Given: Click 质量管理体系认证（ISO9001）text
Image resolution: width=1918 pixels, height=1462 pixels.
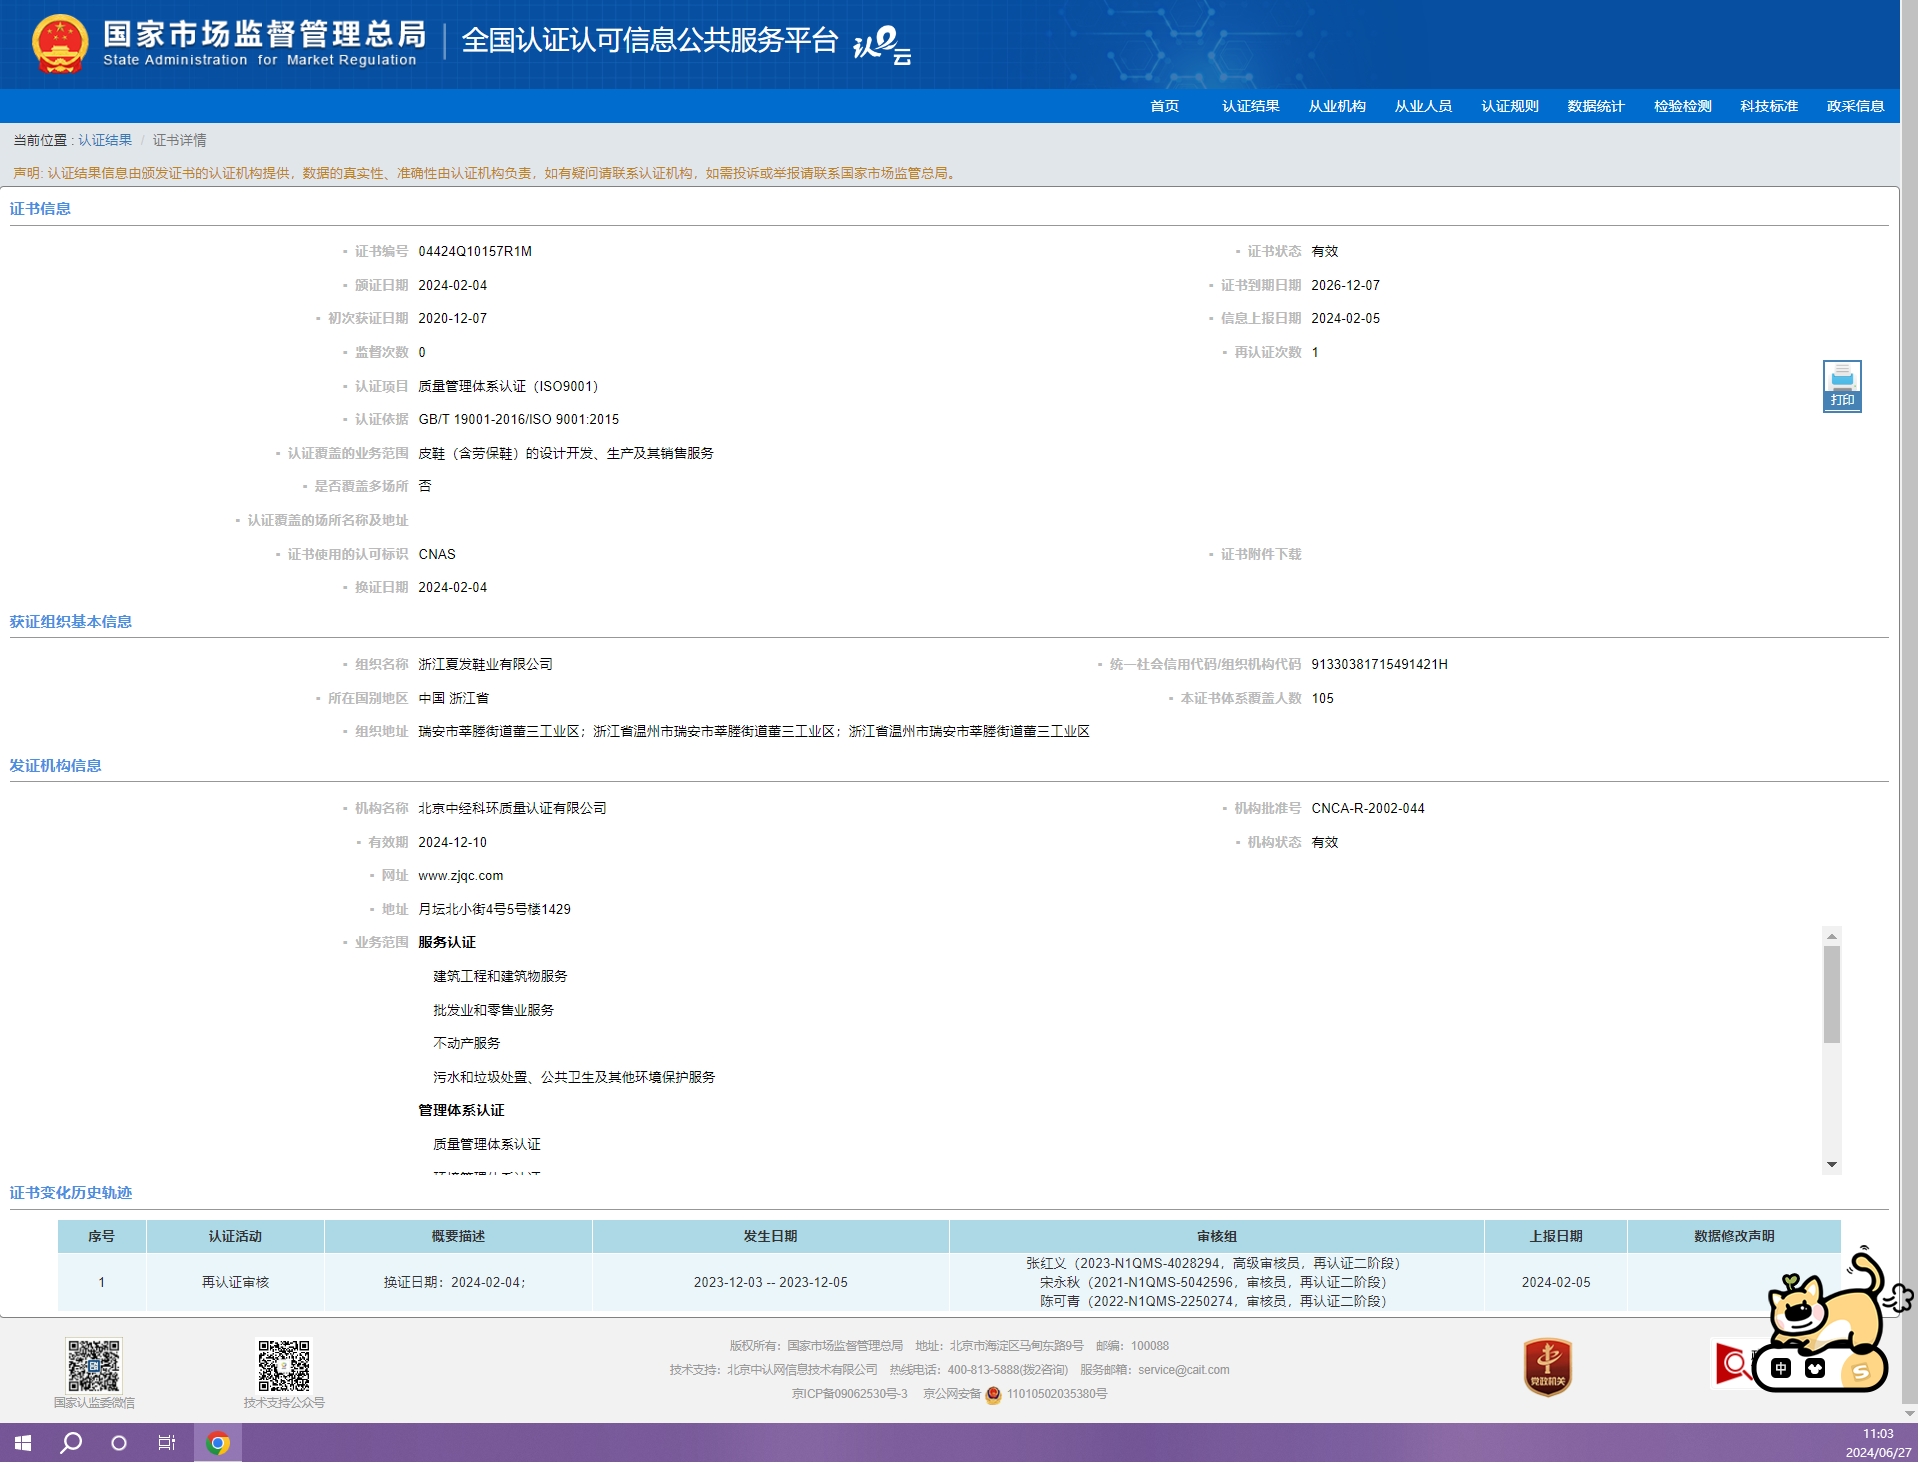Looking at the screenshot, I should click(x=508, y=386).
